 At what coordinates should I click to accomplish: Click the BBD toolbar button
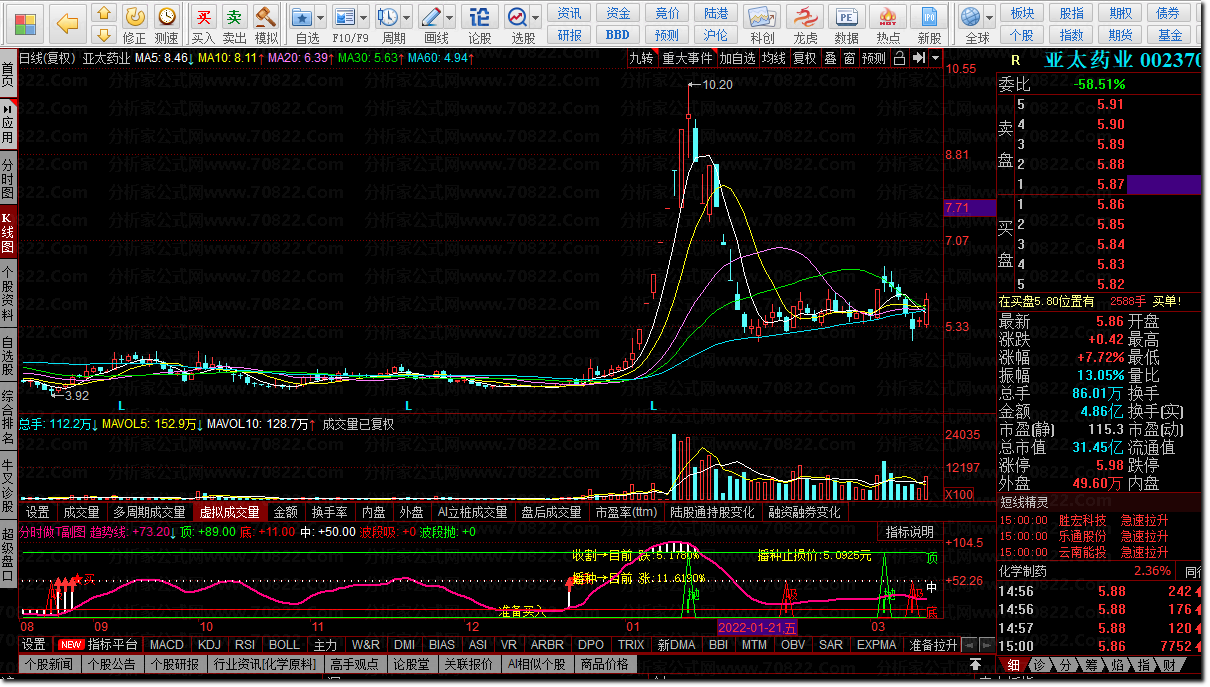click(x=618, y=35)
